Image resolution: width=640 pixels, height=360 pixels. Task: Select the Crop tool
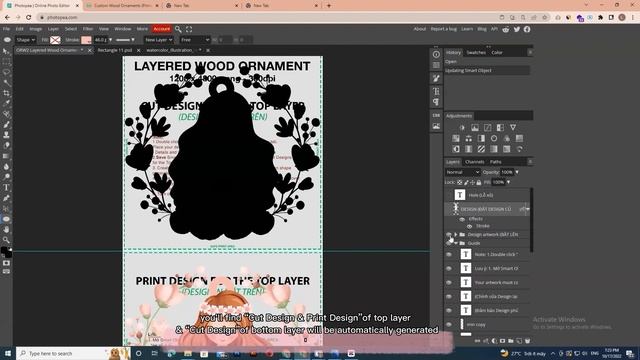click(6, 93)
